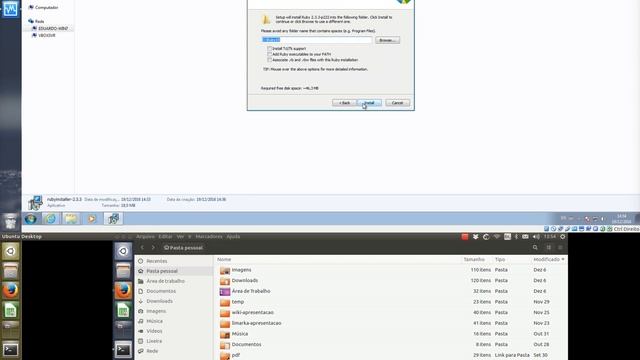Open Editar menu in Ubuntu Files

pyautogui.click(x=165, y=237)
